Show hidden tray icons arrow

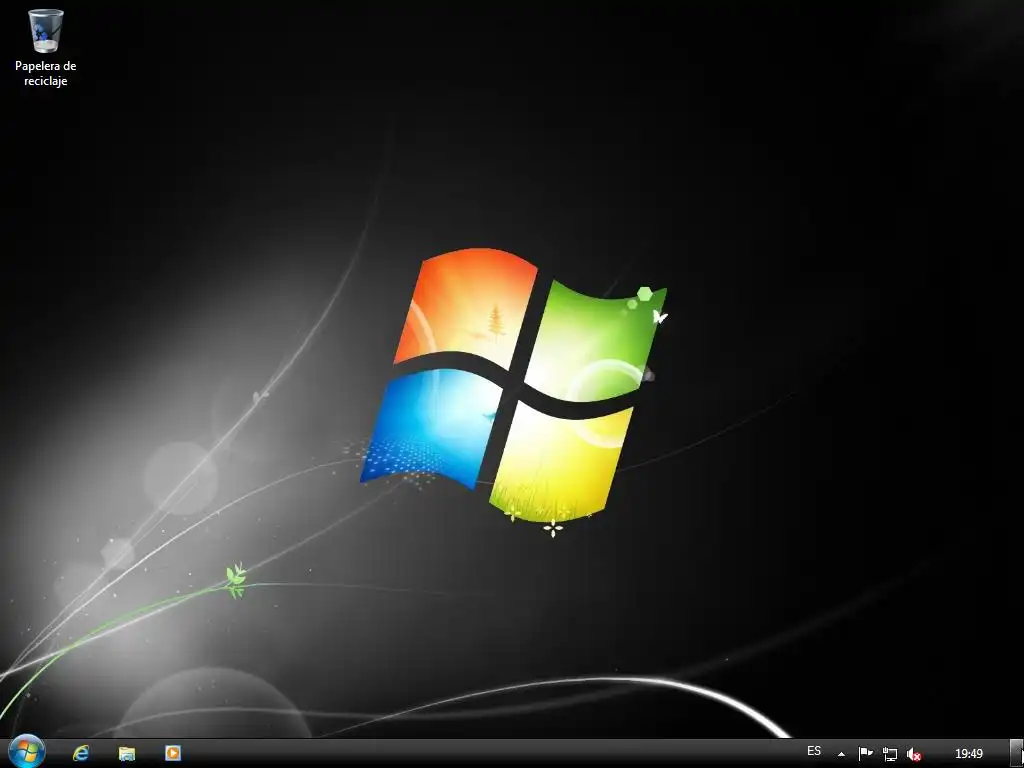point(841,754)
